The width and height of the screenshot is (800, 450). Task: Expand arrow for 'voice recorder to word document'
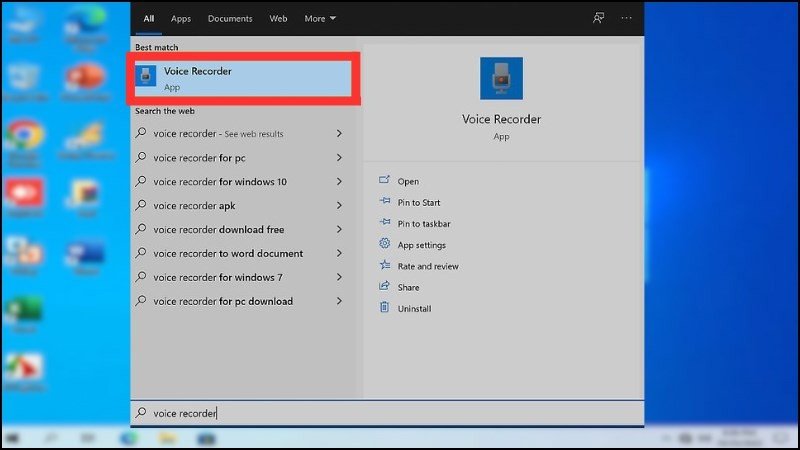pyautogui.click(x=339, y=254)
